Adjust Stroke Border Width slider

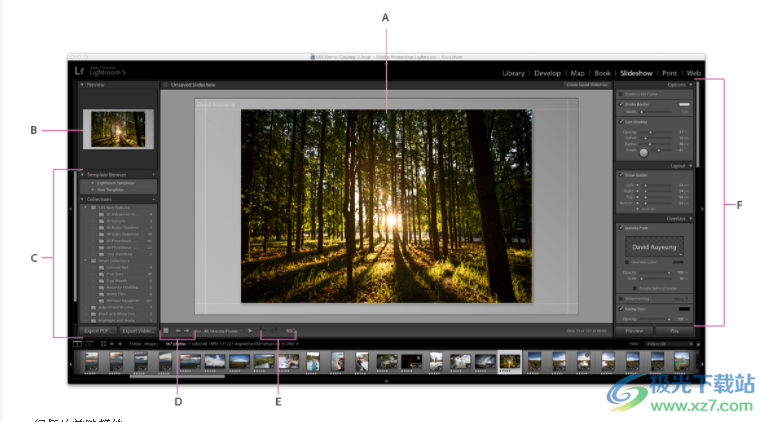point(656,112)
